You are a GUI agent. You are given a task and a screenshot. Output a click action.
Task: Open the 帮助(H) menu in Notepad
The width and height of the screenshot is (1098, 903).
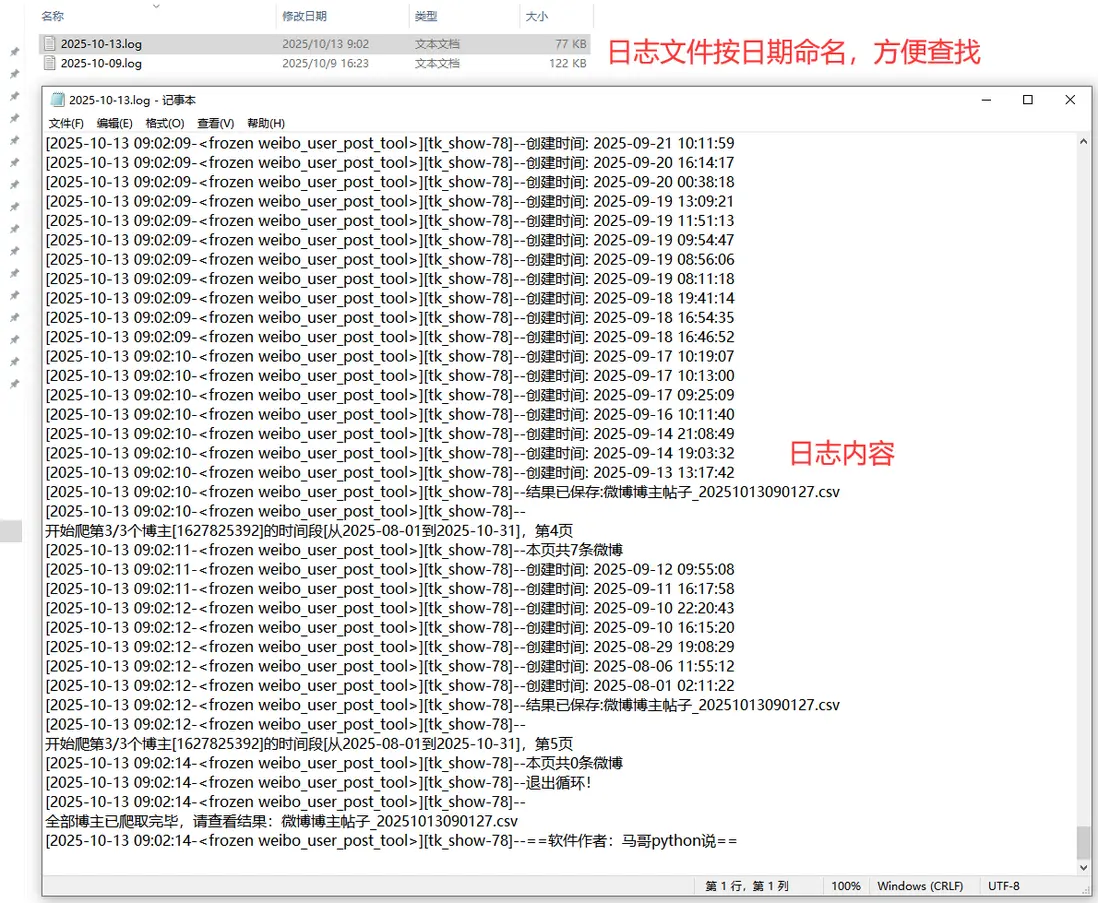265,123
